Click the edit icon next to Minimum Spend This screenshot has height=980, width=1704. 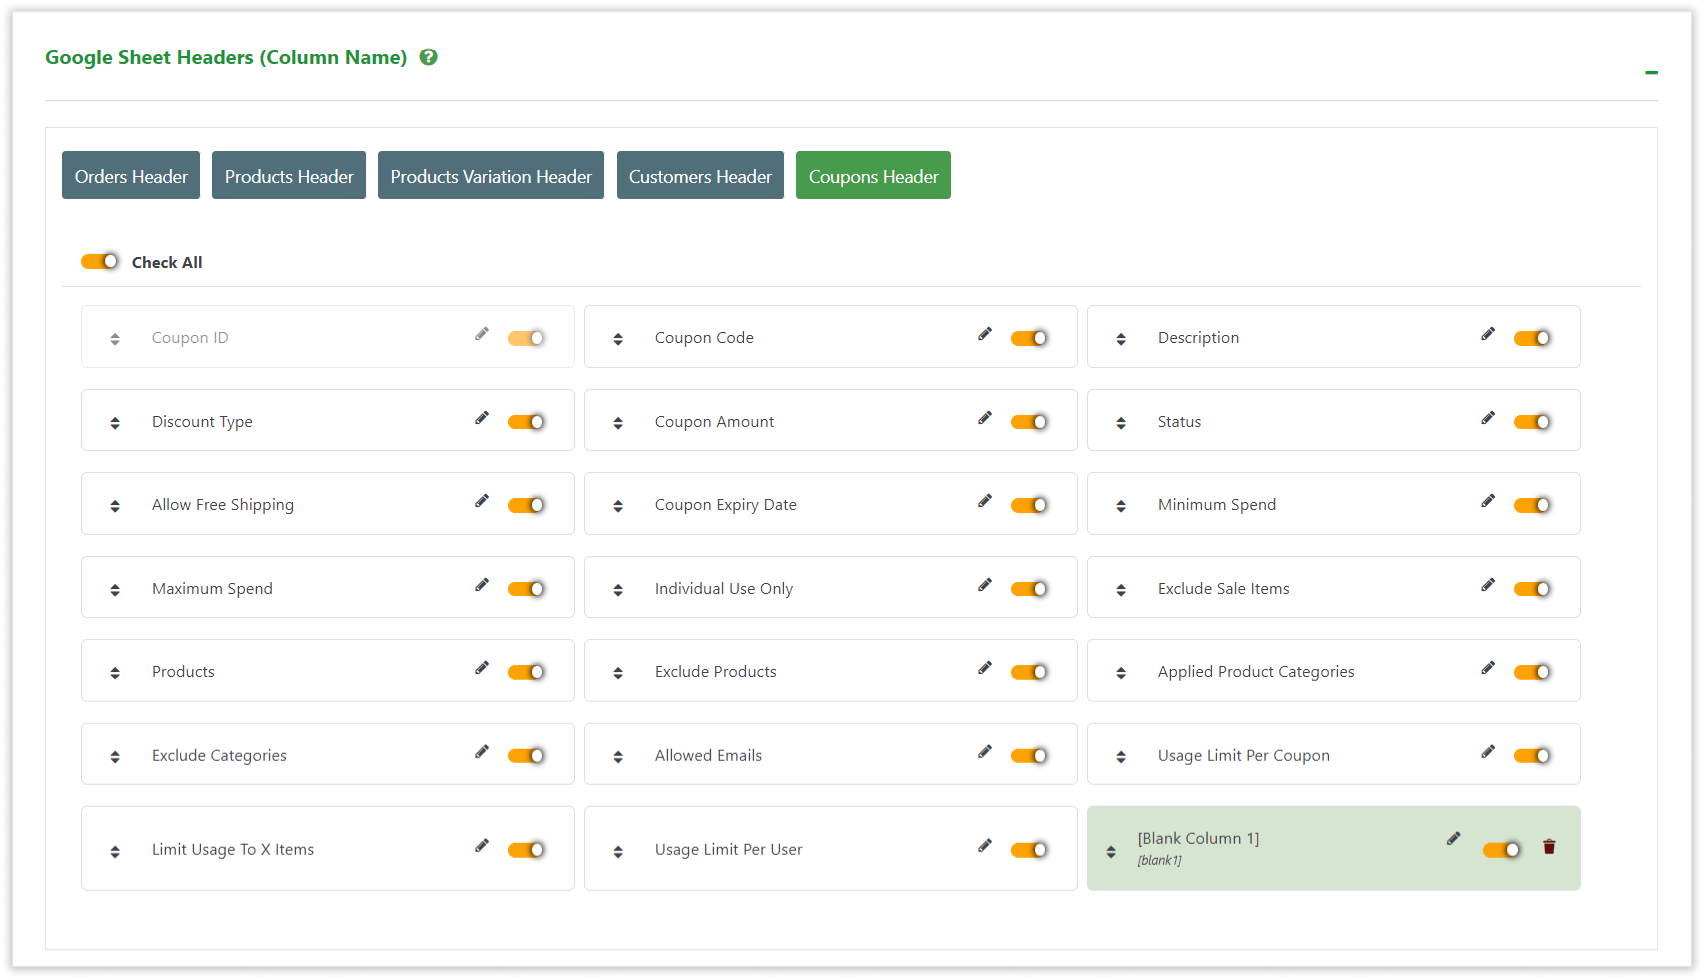click(x=1488, y=501)
